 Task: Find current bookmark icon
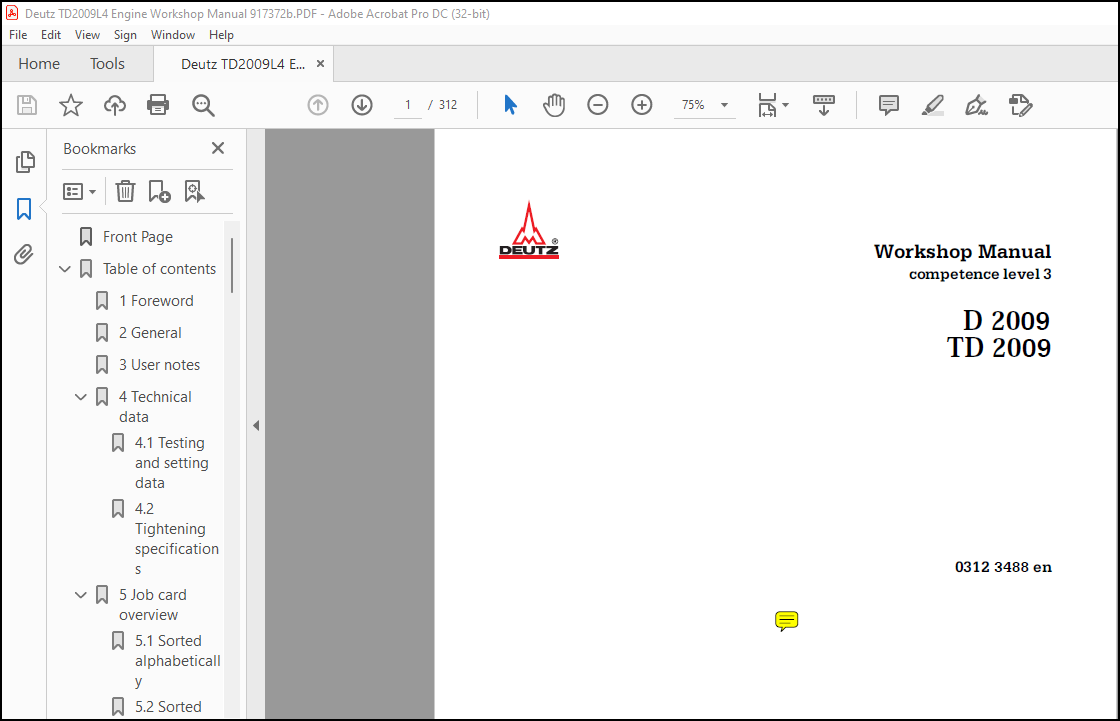pyautogui.click(x=194, y=191)
